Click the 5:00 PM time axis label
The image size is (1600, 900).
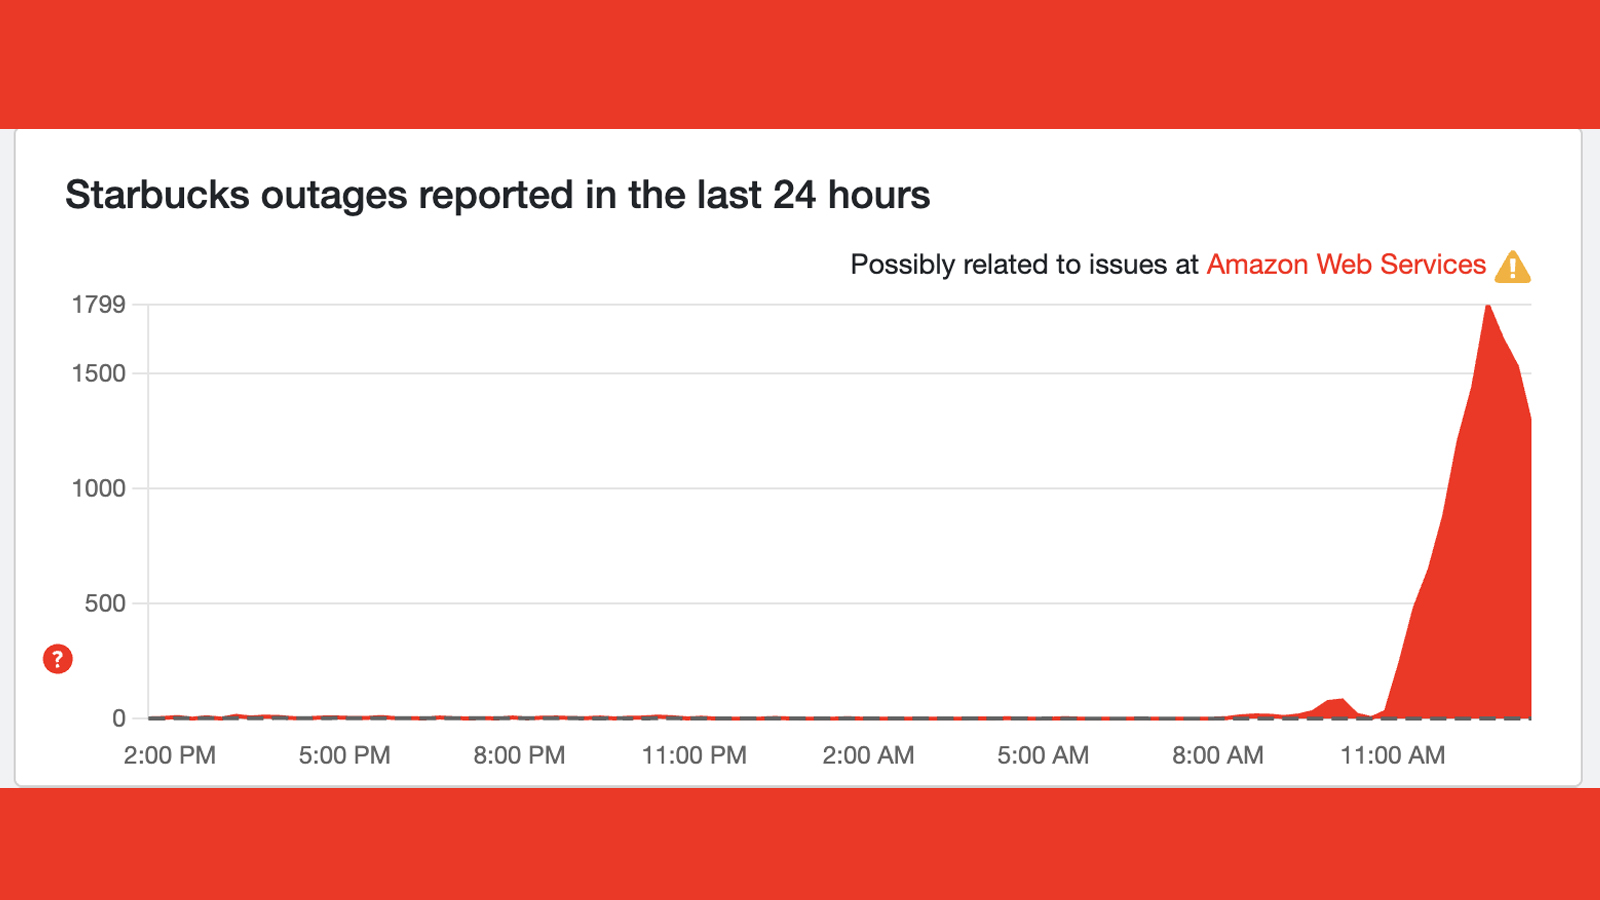[x=344, y=755]
